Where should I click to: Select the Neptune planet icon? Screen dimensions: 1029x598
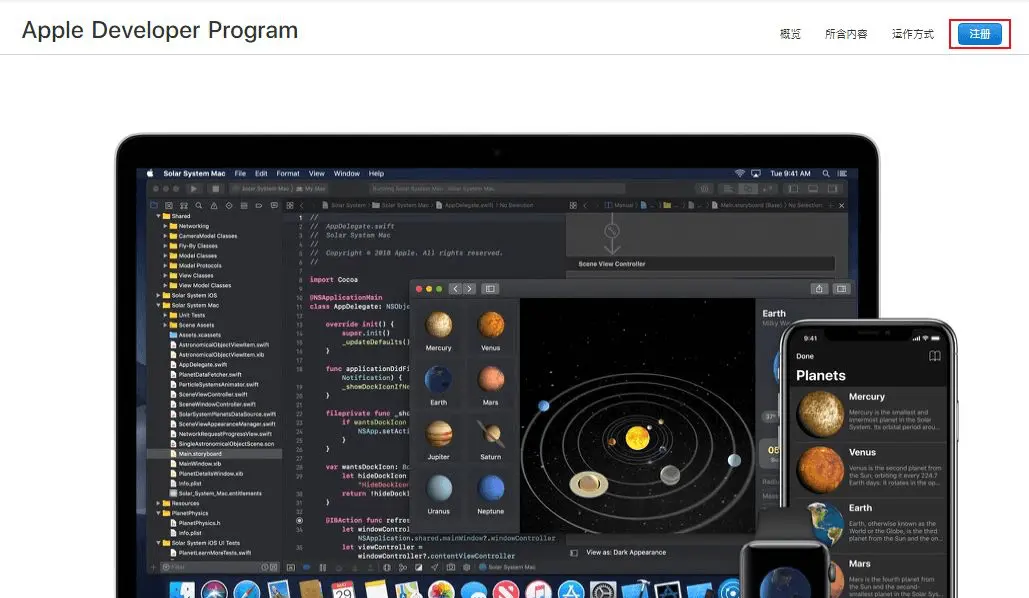click(x=490, y=488)
